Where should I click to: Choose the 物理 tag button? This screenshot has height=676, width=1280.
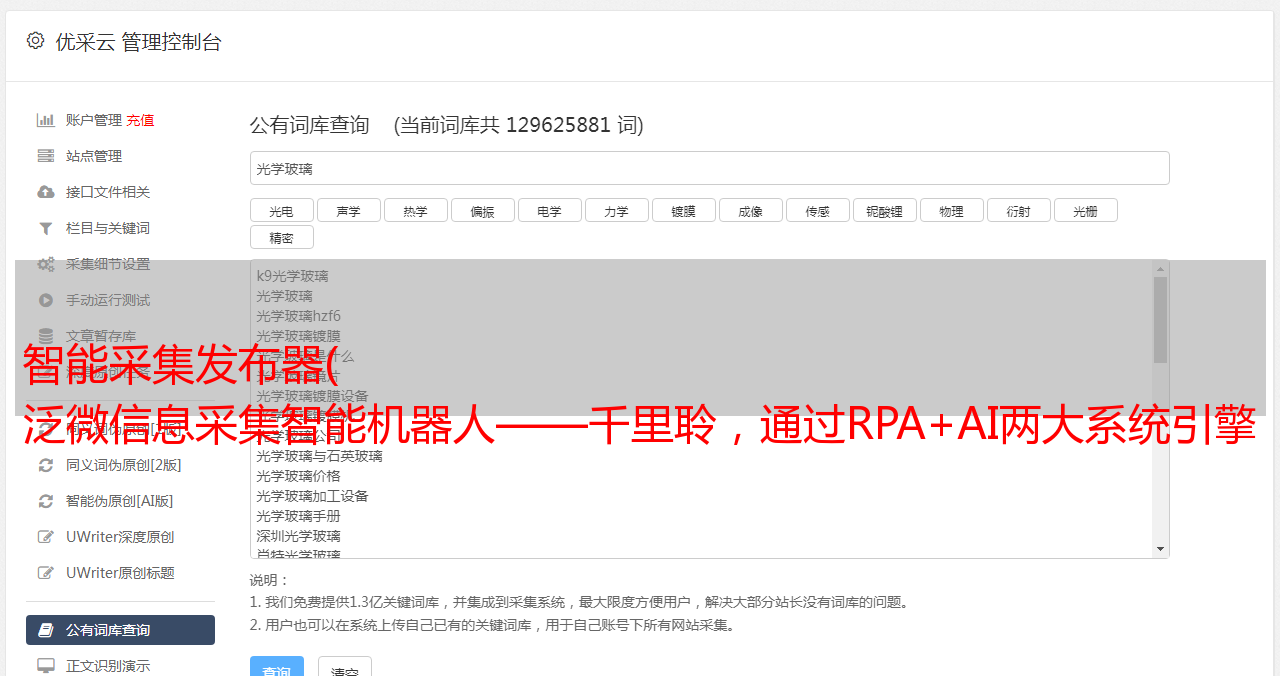951,210
